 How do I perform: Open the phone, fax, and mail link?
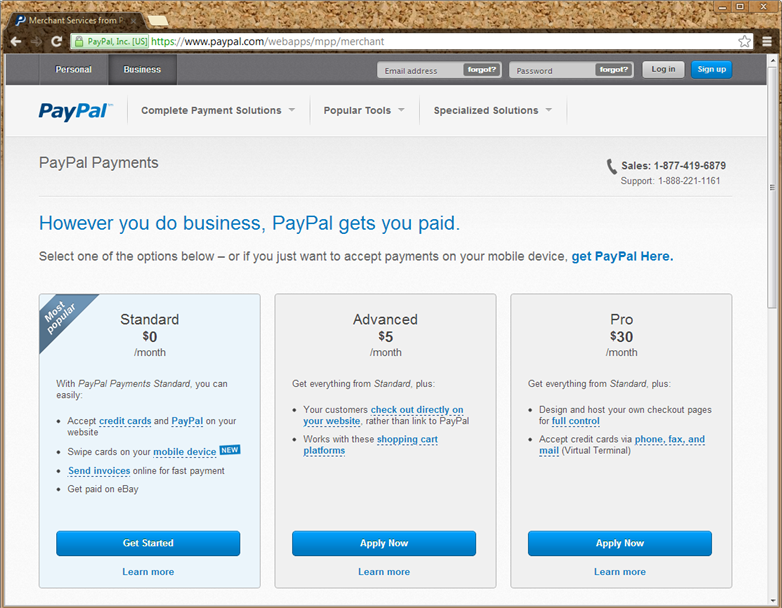pyautogui.click(x=622, y=445)
